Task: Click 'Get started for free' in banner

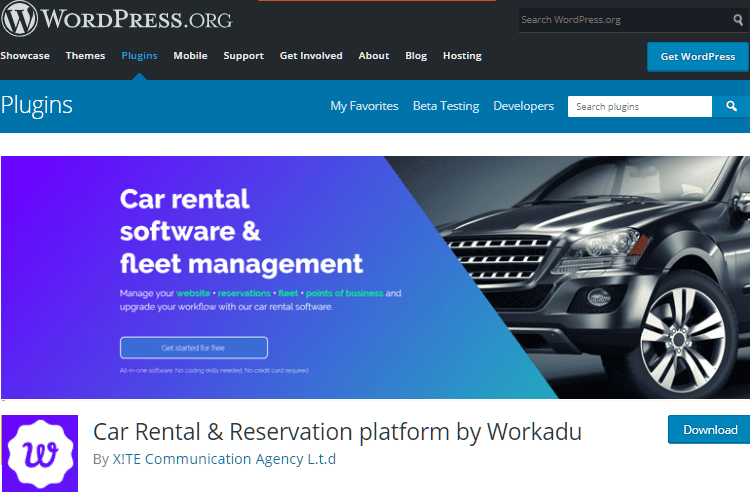Action: [193, 348]
